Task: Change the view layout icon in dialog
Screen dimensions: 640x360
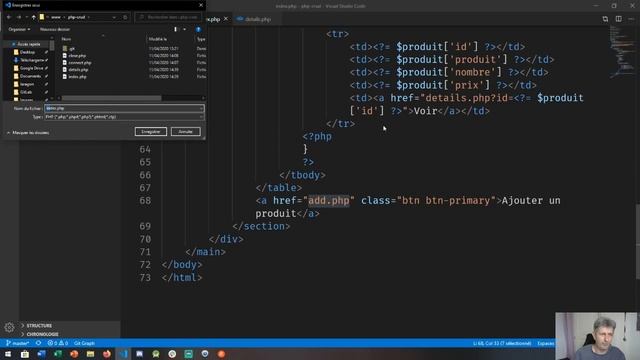Action: [x=176, y=29]
